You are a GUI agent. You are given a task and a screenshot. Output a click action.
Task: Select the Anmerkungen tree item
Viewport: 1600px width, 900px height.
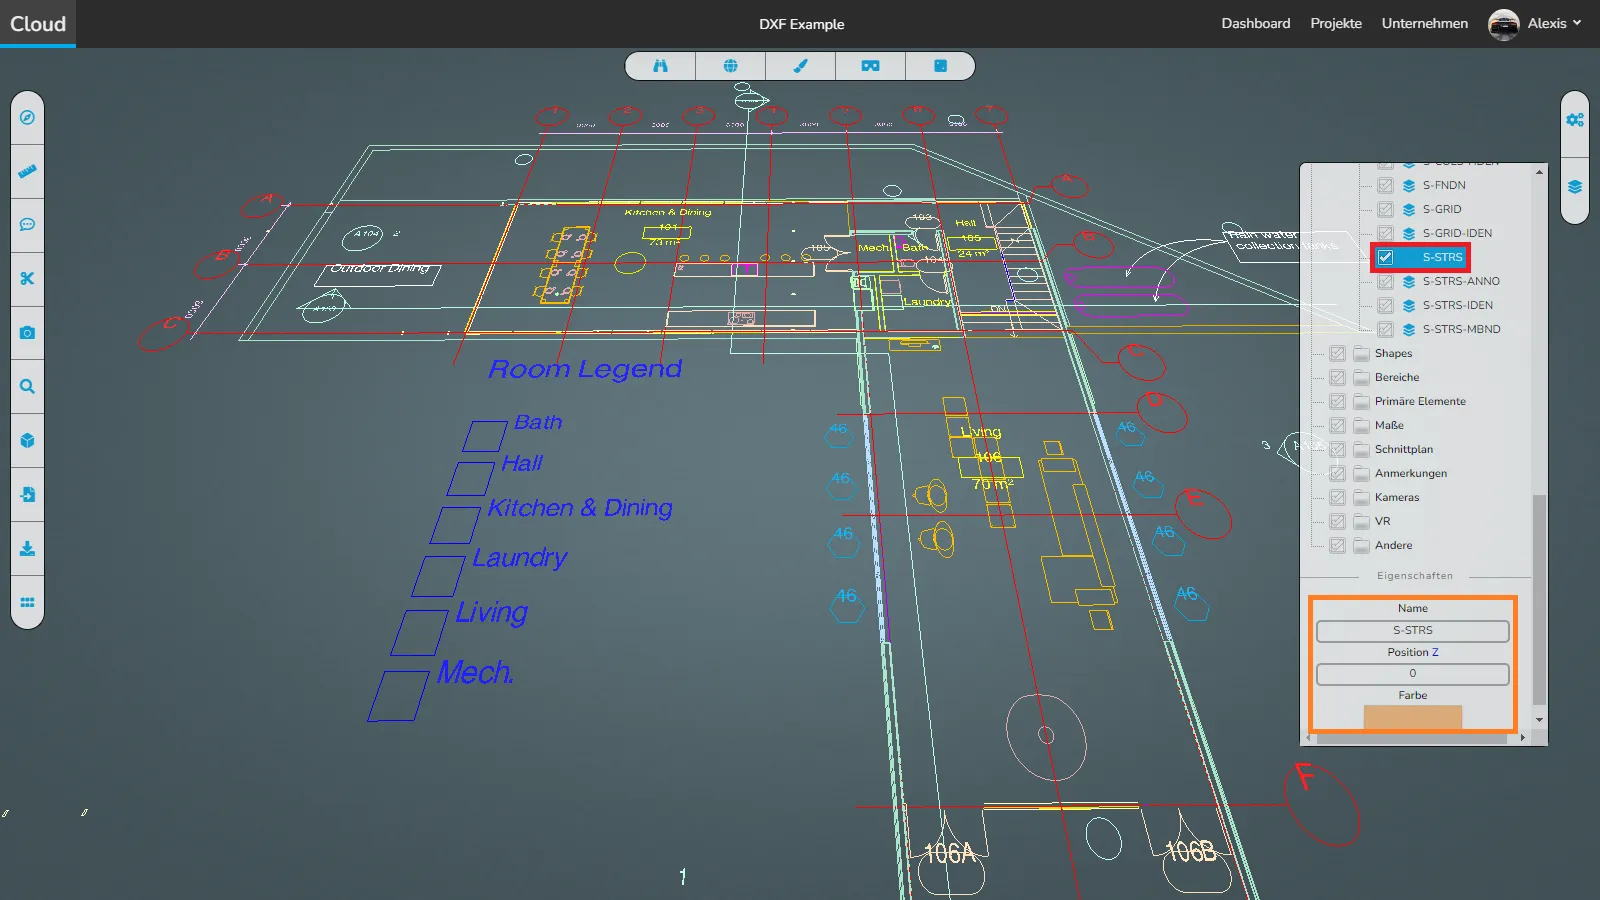pos(1410,473)
